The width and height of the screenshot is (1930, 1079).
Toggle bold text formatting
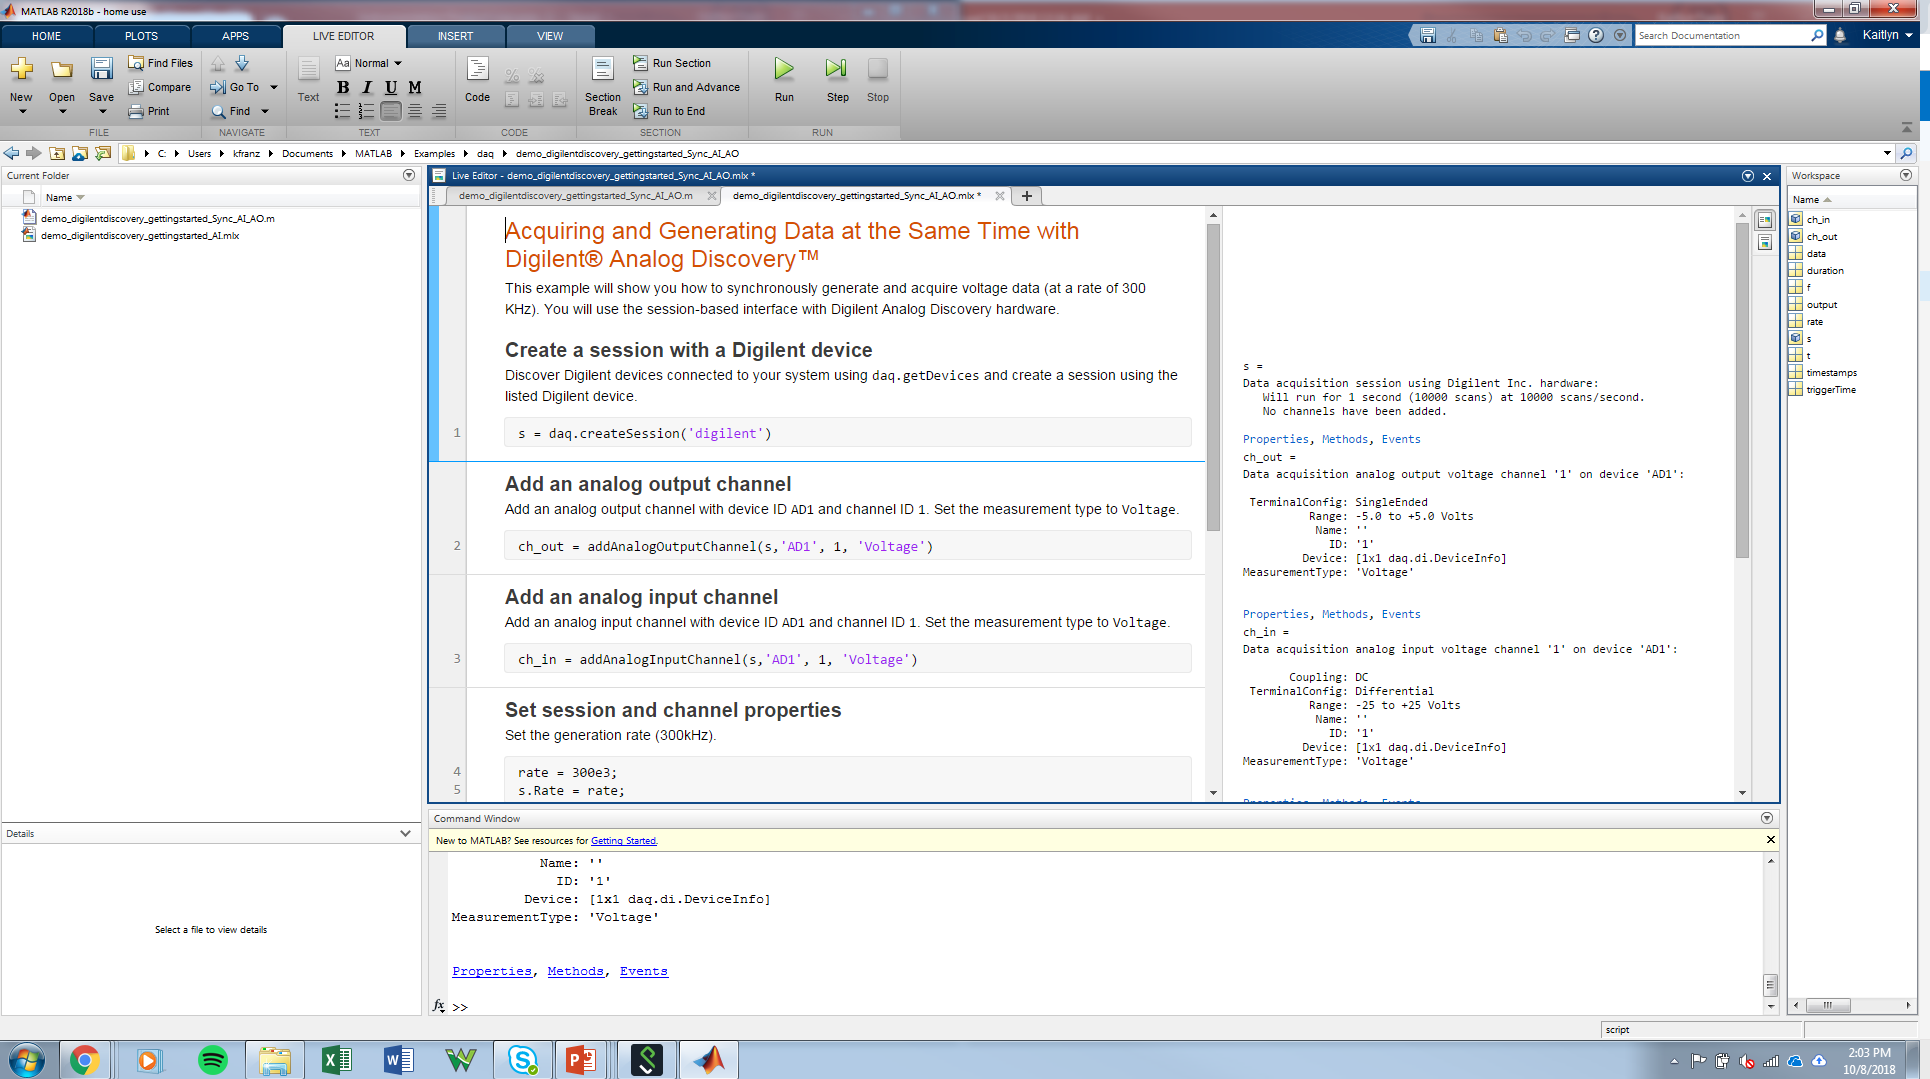pyautogui.click(x=342, y=87)
